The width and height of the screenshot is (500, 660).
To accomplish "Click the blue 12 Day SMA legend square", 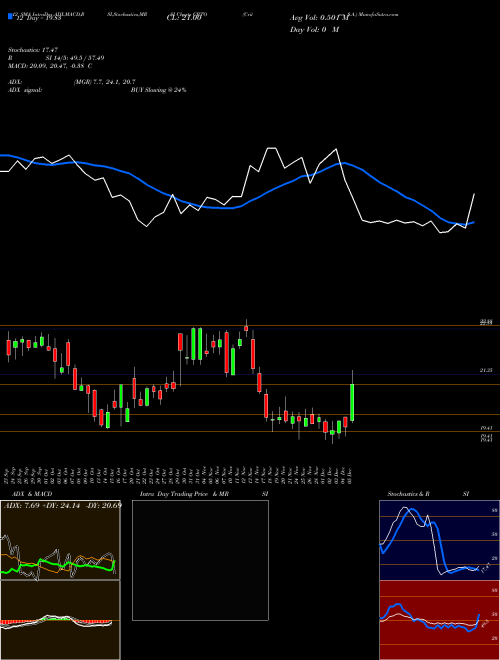I will pos(11,16).
